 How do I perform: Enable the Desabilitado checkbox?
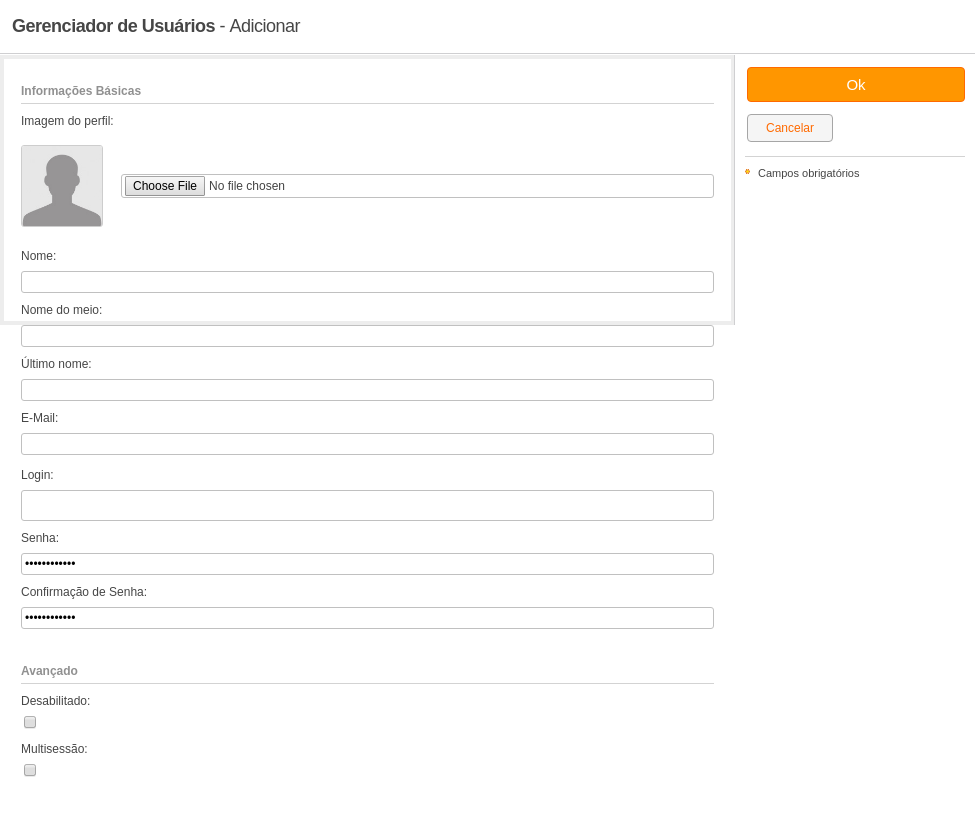tap(30, 722)
